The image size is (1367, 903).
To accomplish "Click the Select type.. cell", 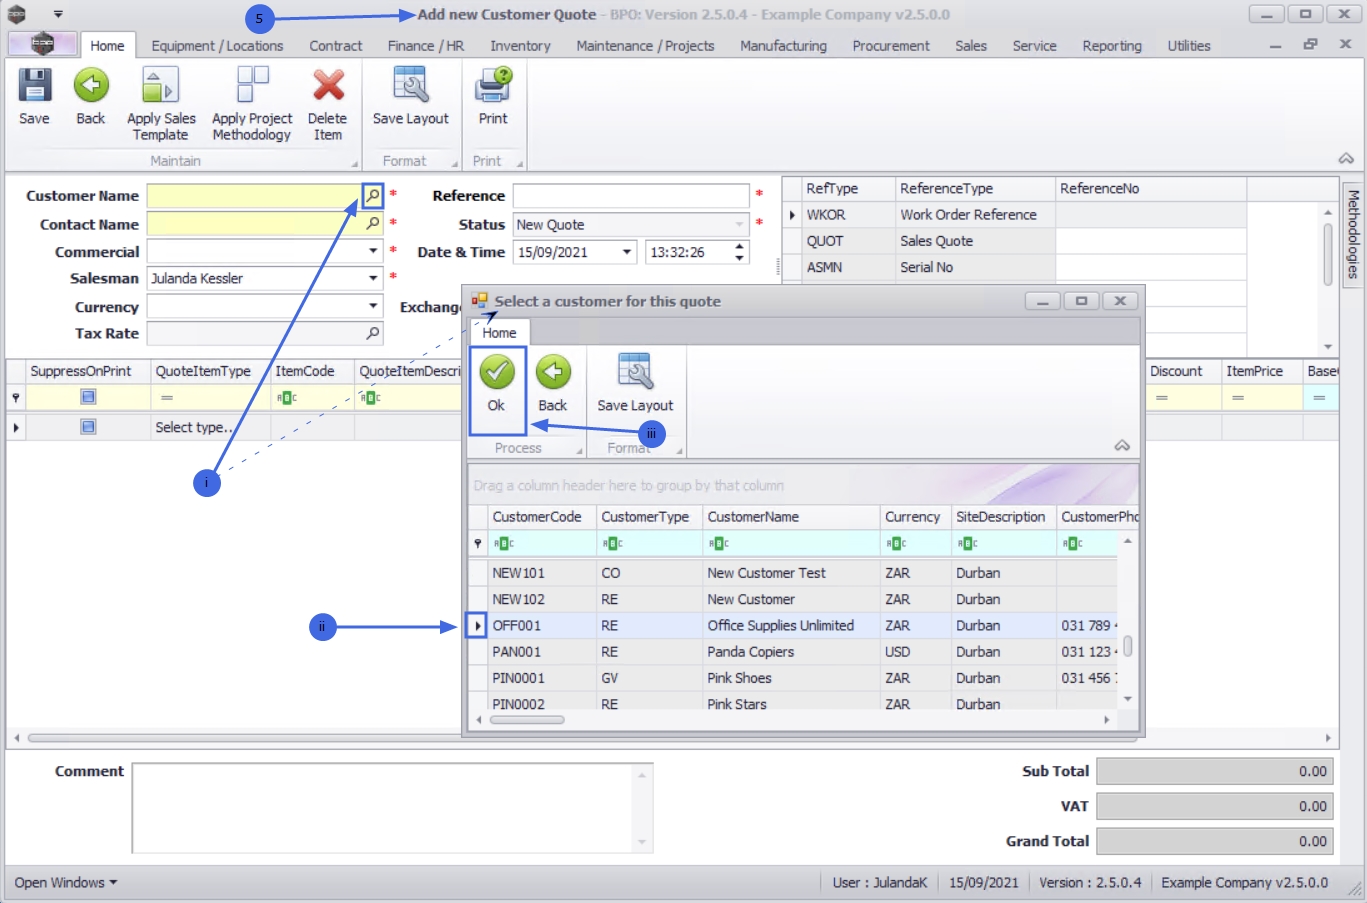I will coord(210,427).
